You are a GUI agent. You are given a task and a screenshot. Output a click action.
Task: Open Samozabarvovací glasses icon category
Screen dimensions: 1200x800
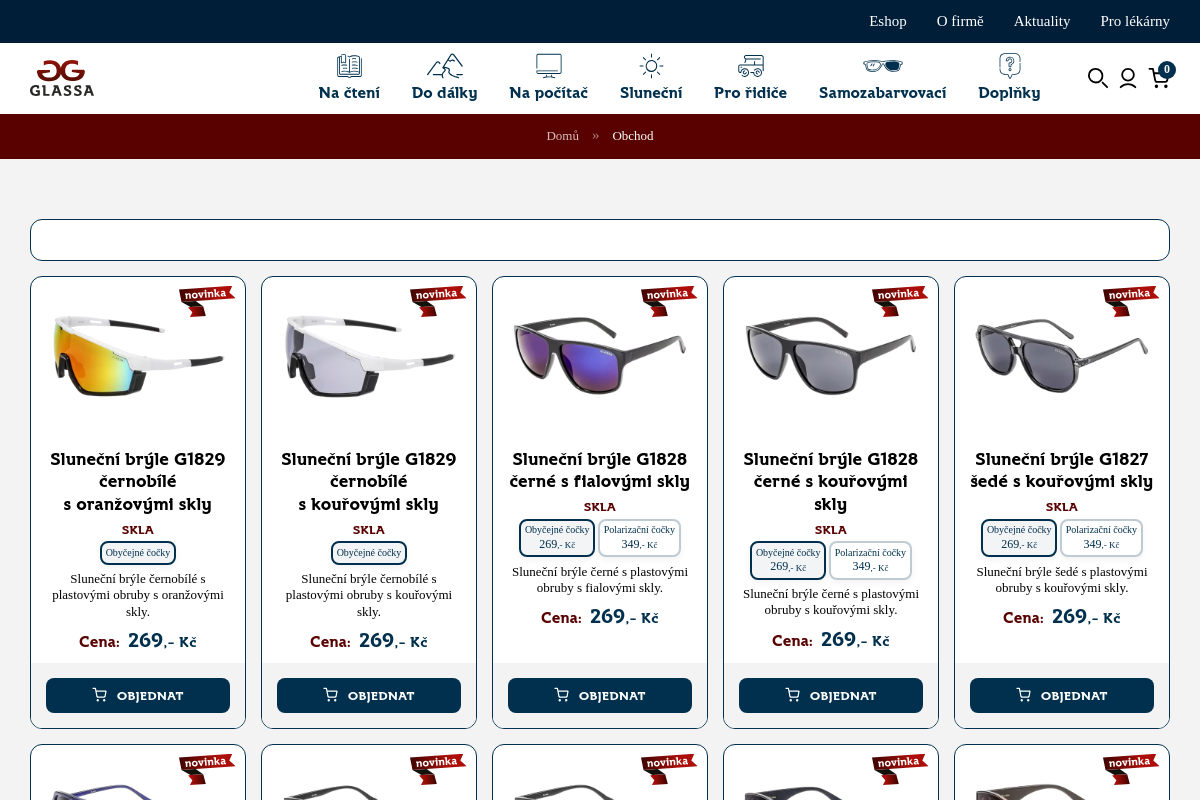882,67
